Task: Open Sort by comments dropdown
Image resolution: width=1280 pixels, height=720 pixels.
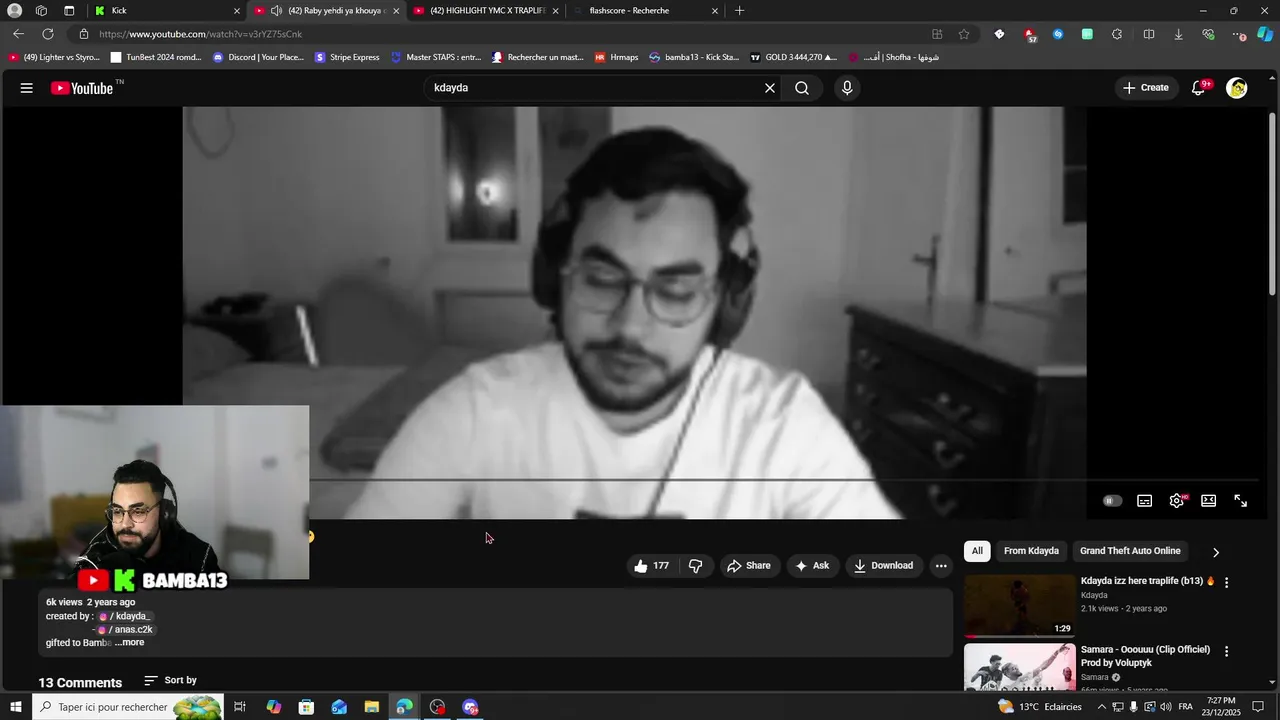Action: 170,680
